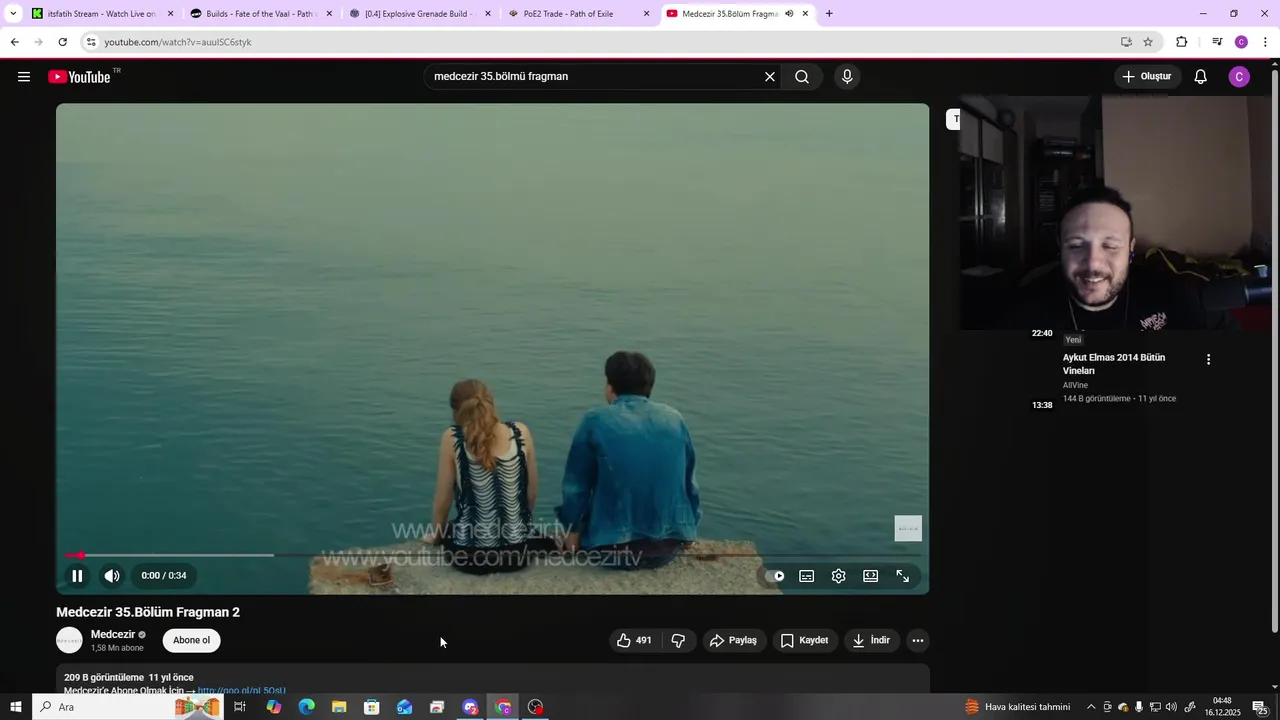Dislike the video
Screen dimensions: 1280x720
pos(678,641)
